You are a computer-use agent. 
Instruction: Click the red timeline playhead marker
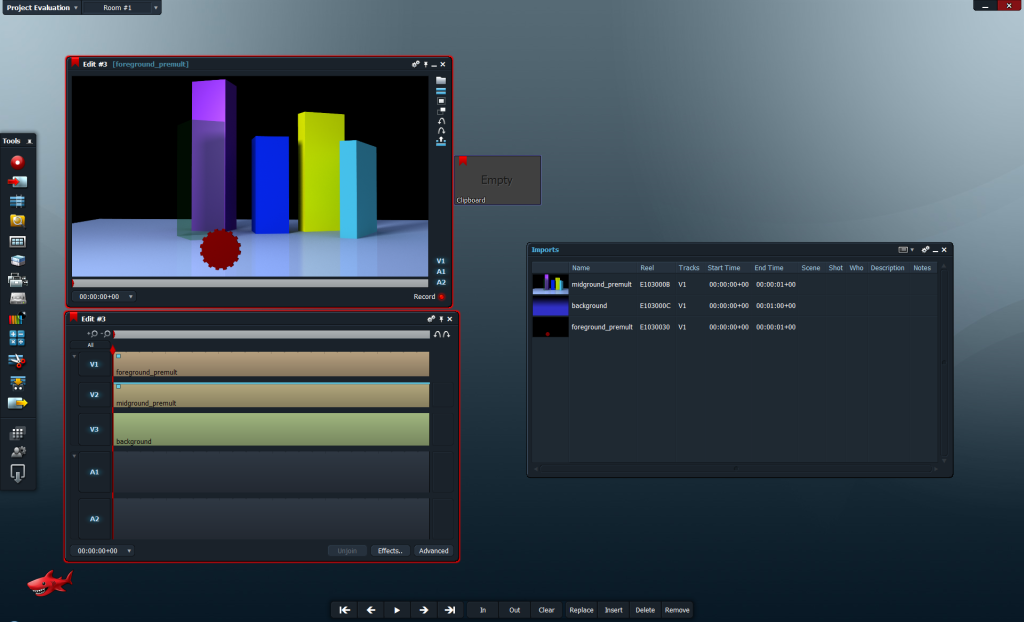point(113,351)
